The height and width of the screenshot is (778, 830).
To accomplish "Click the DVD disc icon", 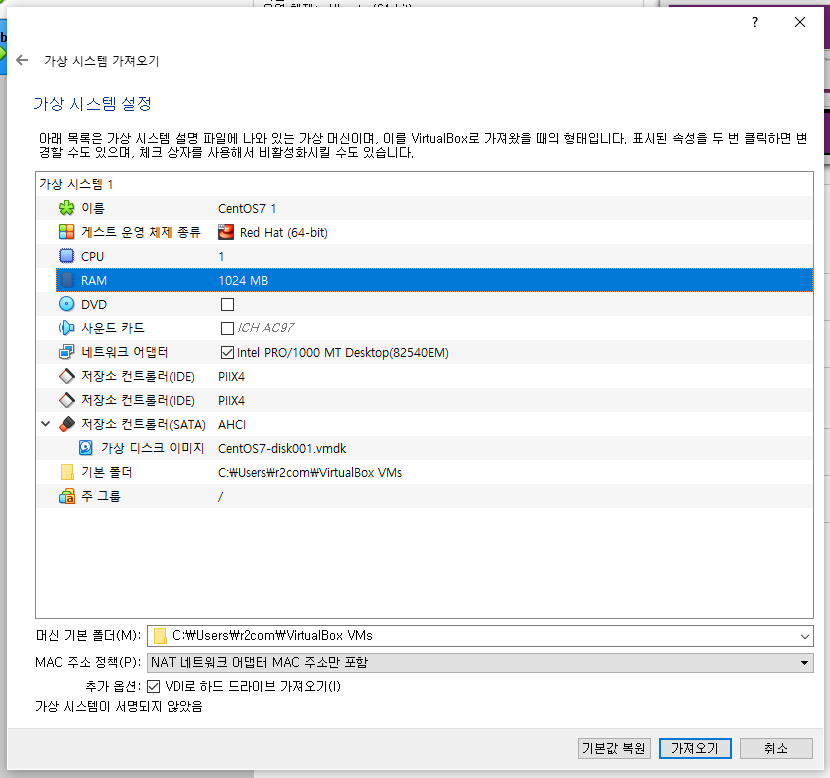I will point(67,304).
